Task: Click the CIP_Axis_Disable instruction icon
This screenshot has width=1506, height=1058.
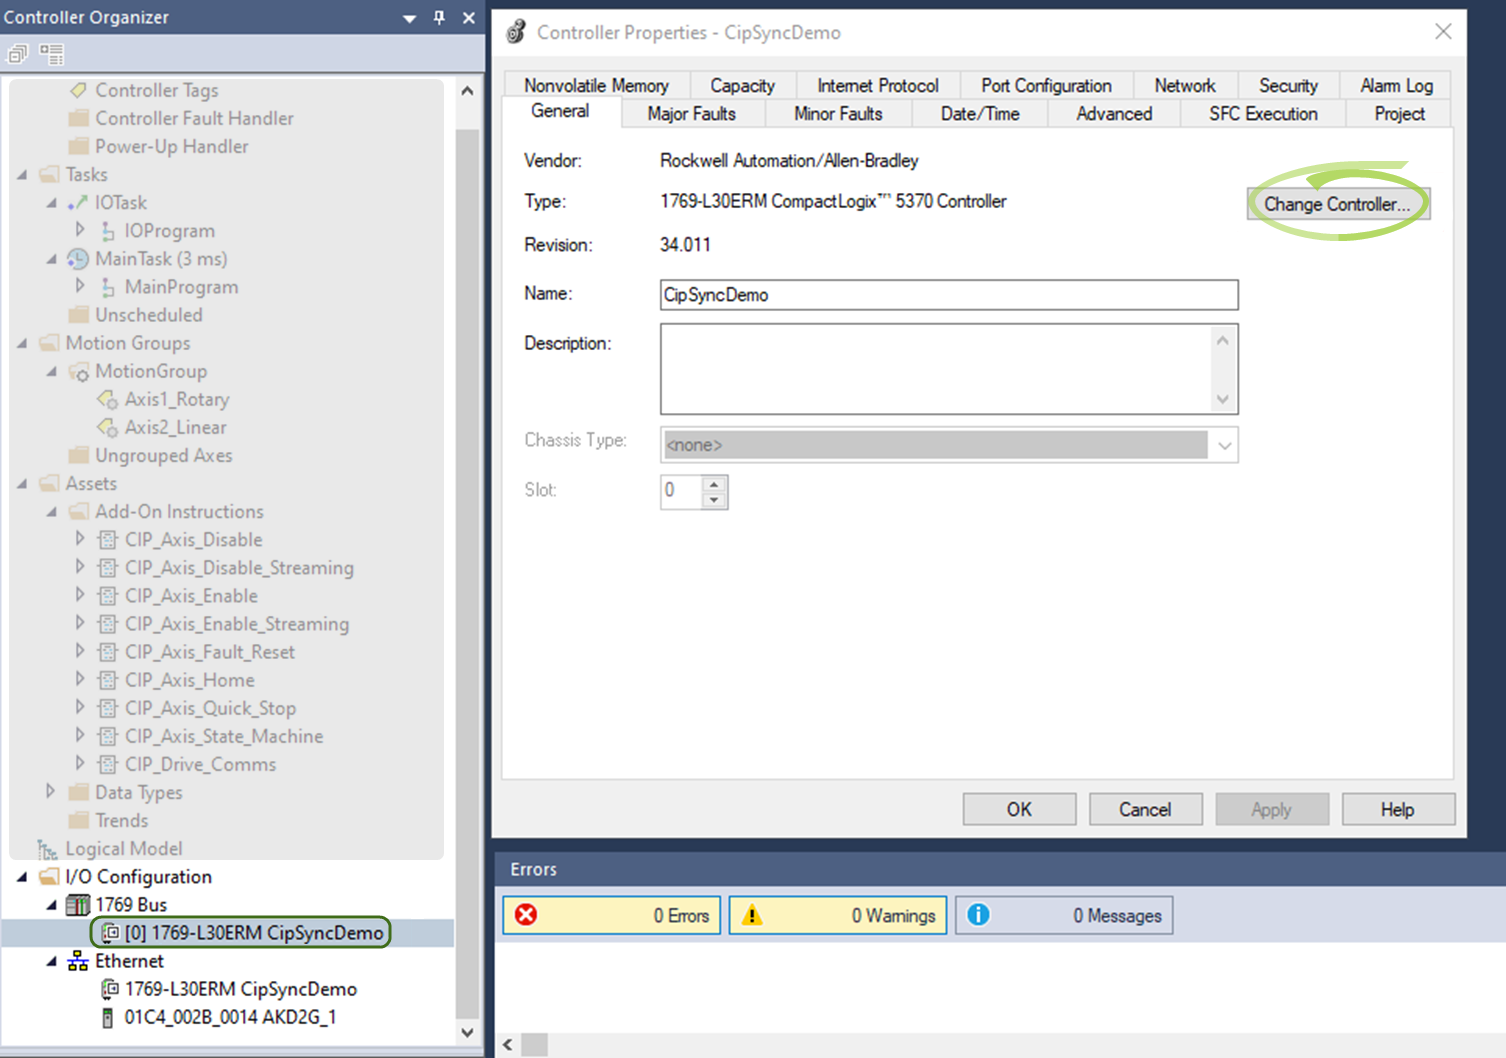Action: [x=108, y=540]
